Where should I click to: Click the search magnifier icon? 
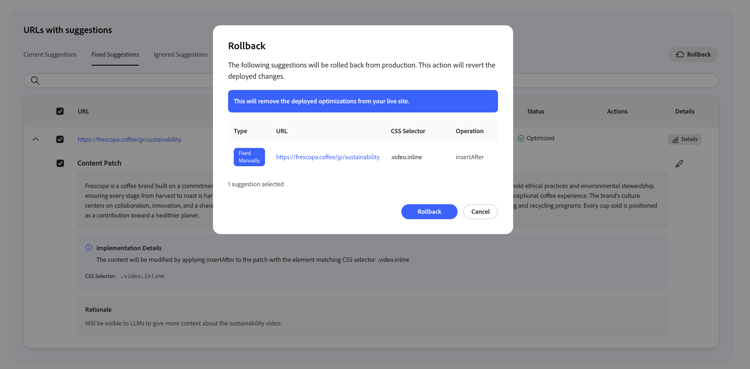35,80
